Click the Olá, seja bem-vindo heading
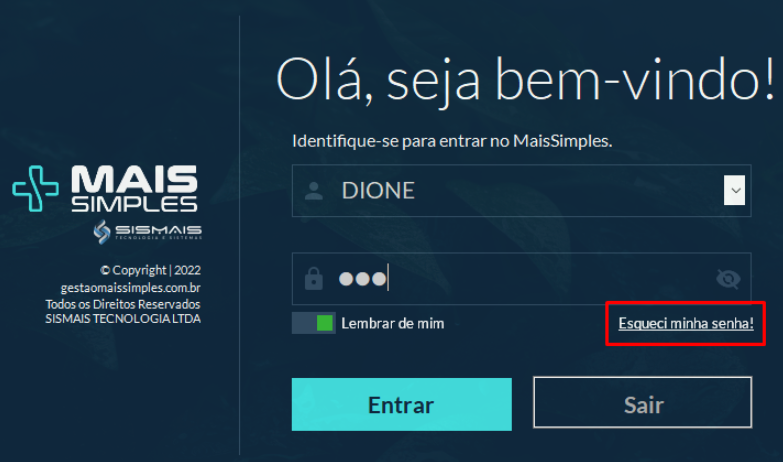 pos(525,80)
